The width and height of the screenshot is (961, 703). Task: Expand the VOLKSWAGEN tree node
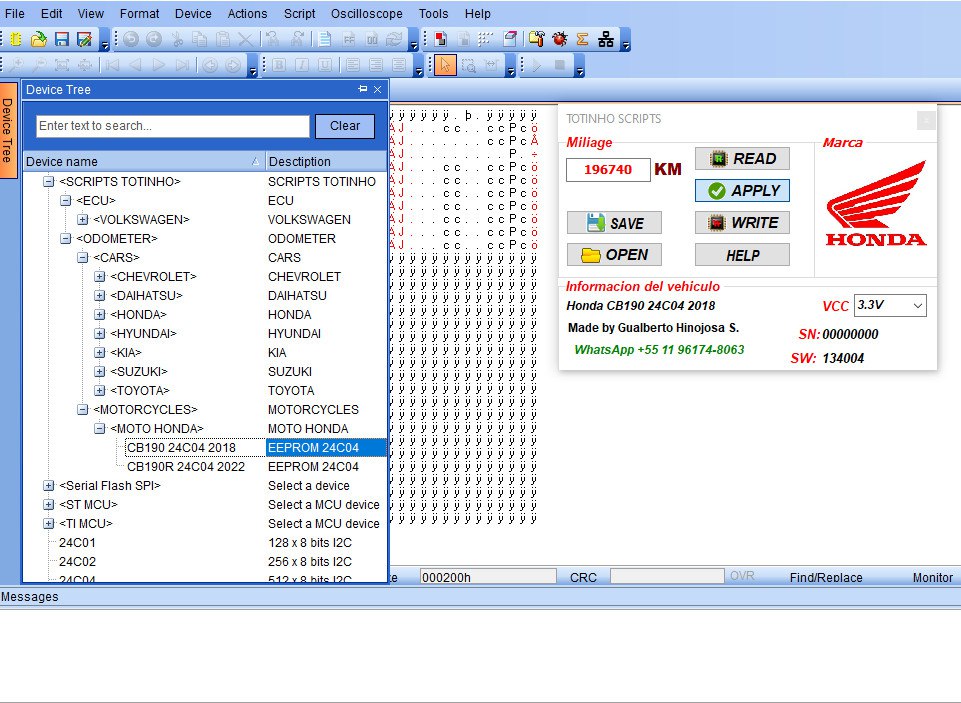[x=82, y=220]
